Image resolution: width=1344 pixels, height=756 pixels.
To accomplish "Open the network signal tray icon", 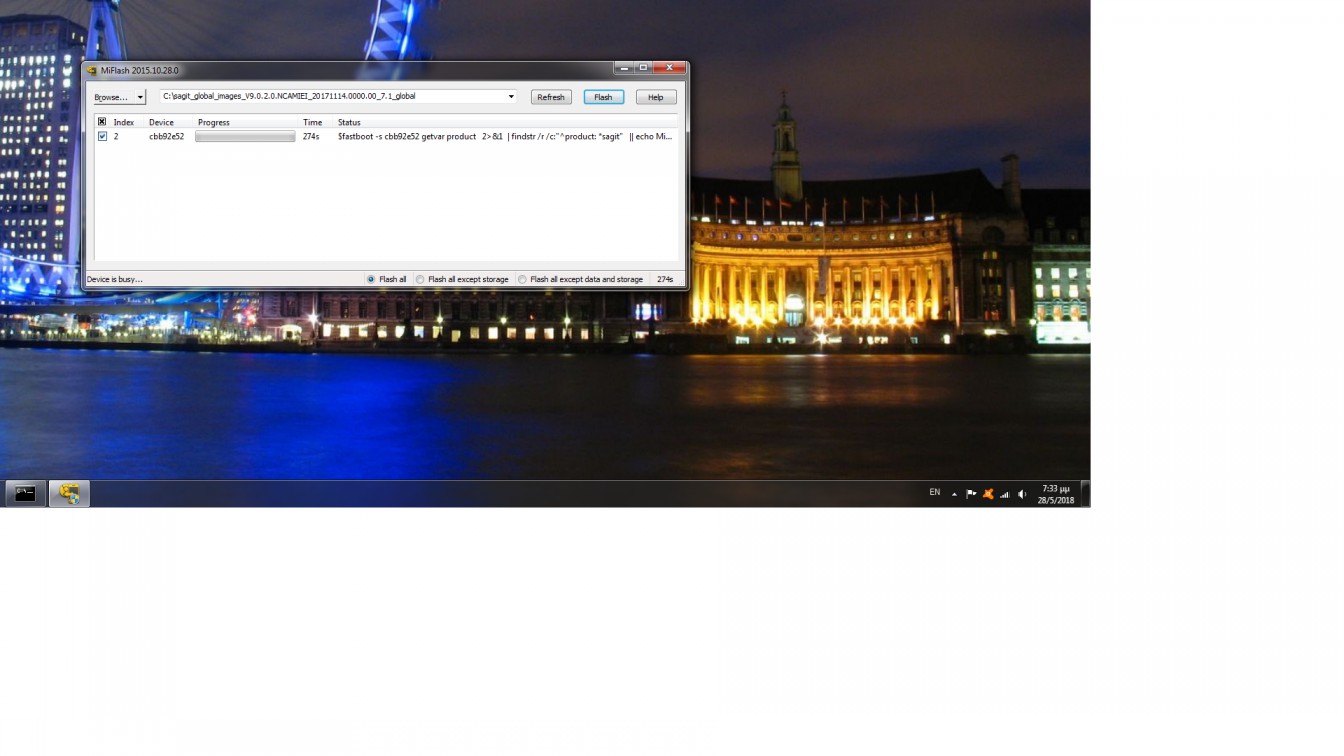I will coord(1005,494).
